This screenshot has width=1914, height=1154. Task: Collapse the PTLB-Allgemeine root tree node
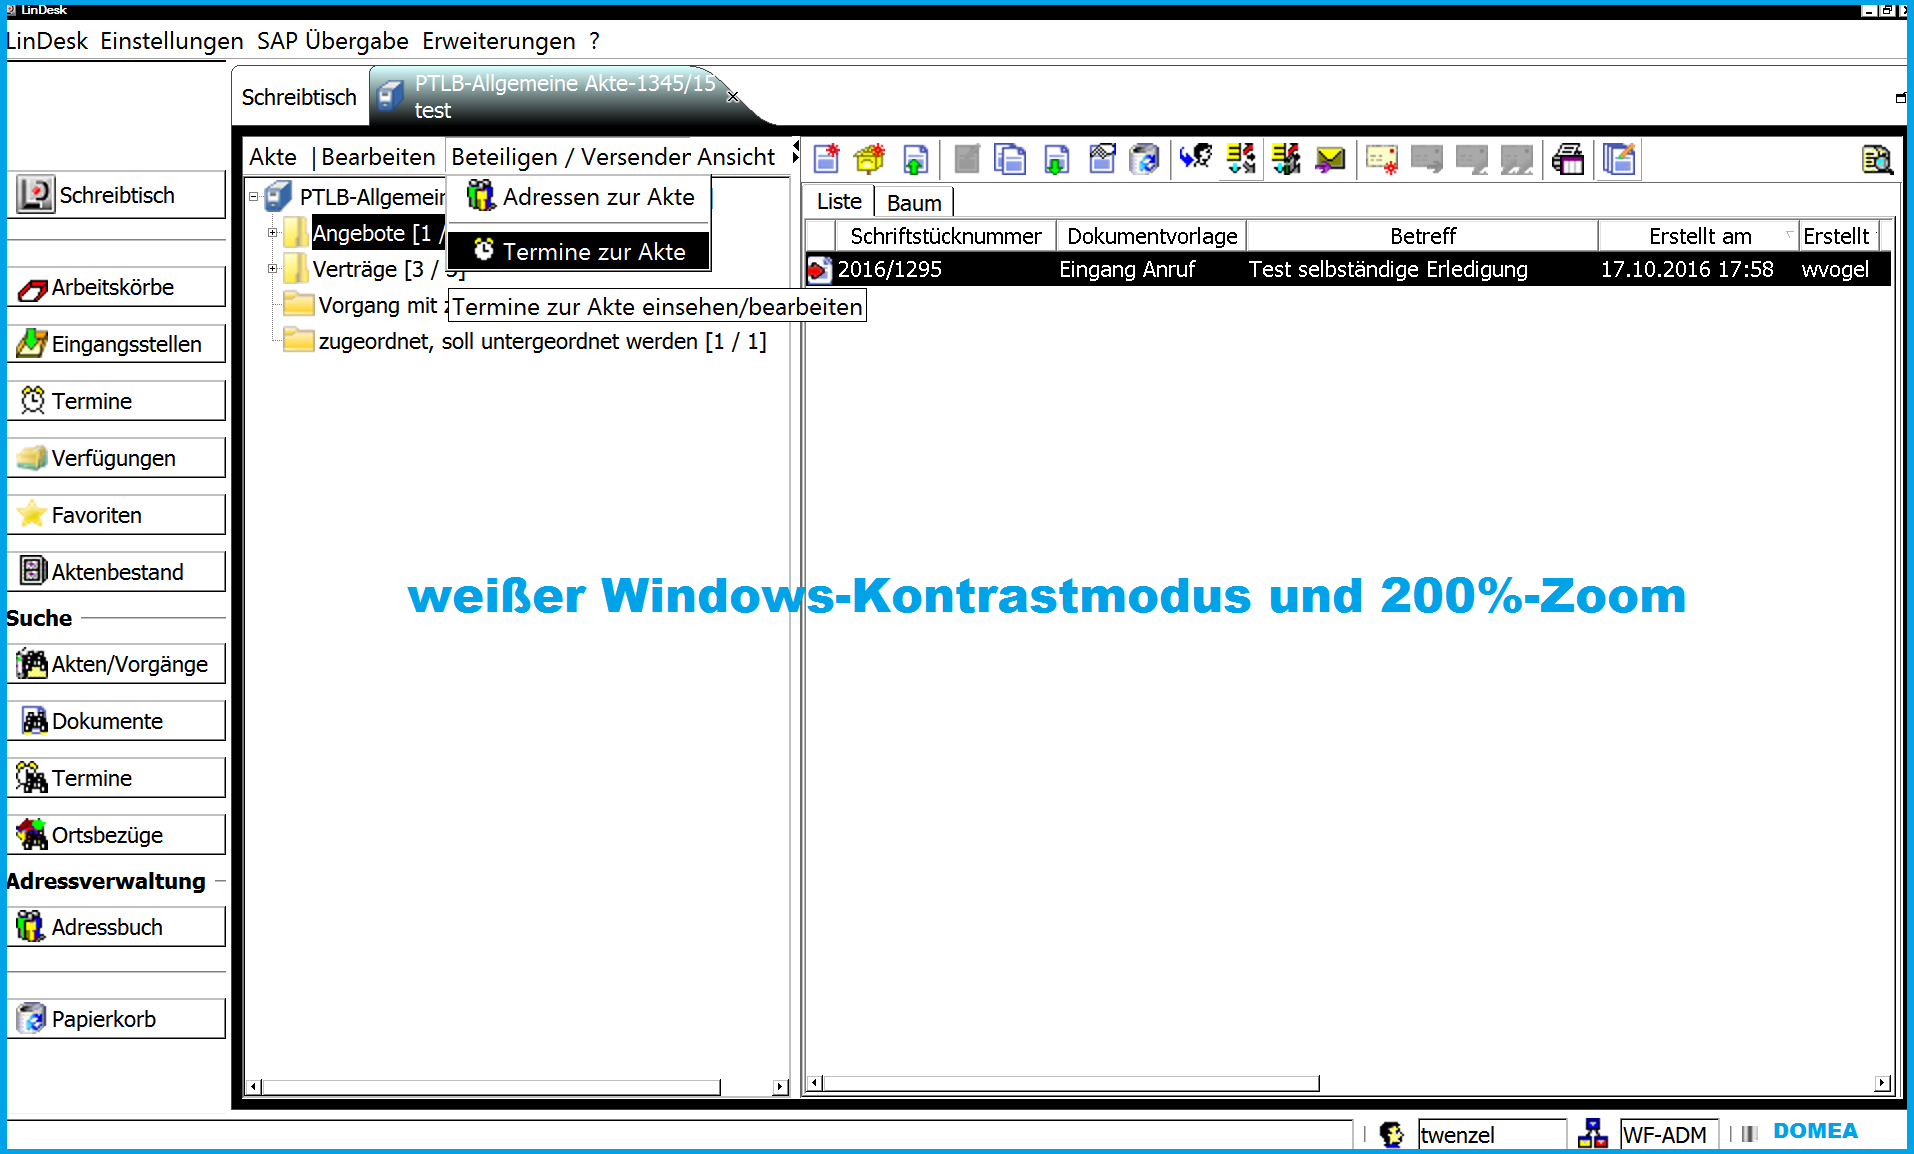point(254,197)
